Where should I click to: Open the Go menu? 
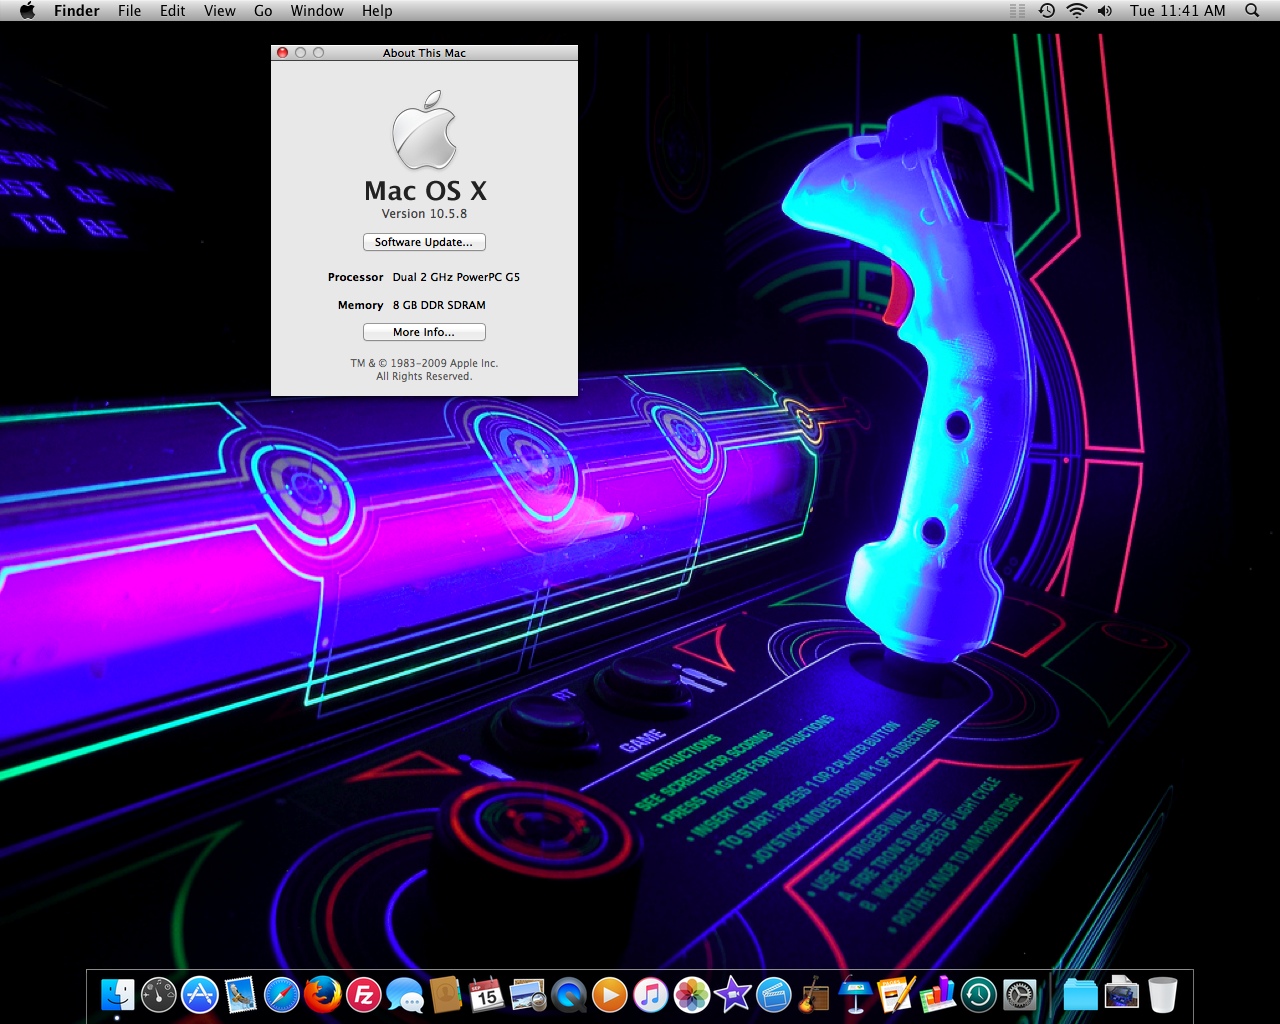pyautogui.click(x=263, y=11)
